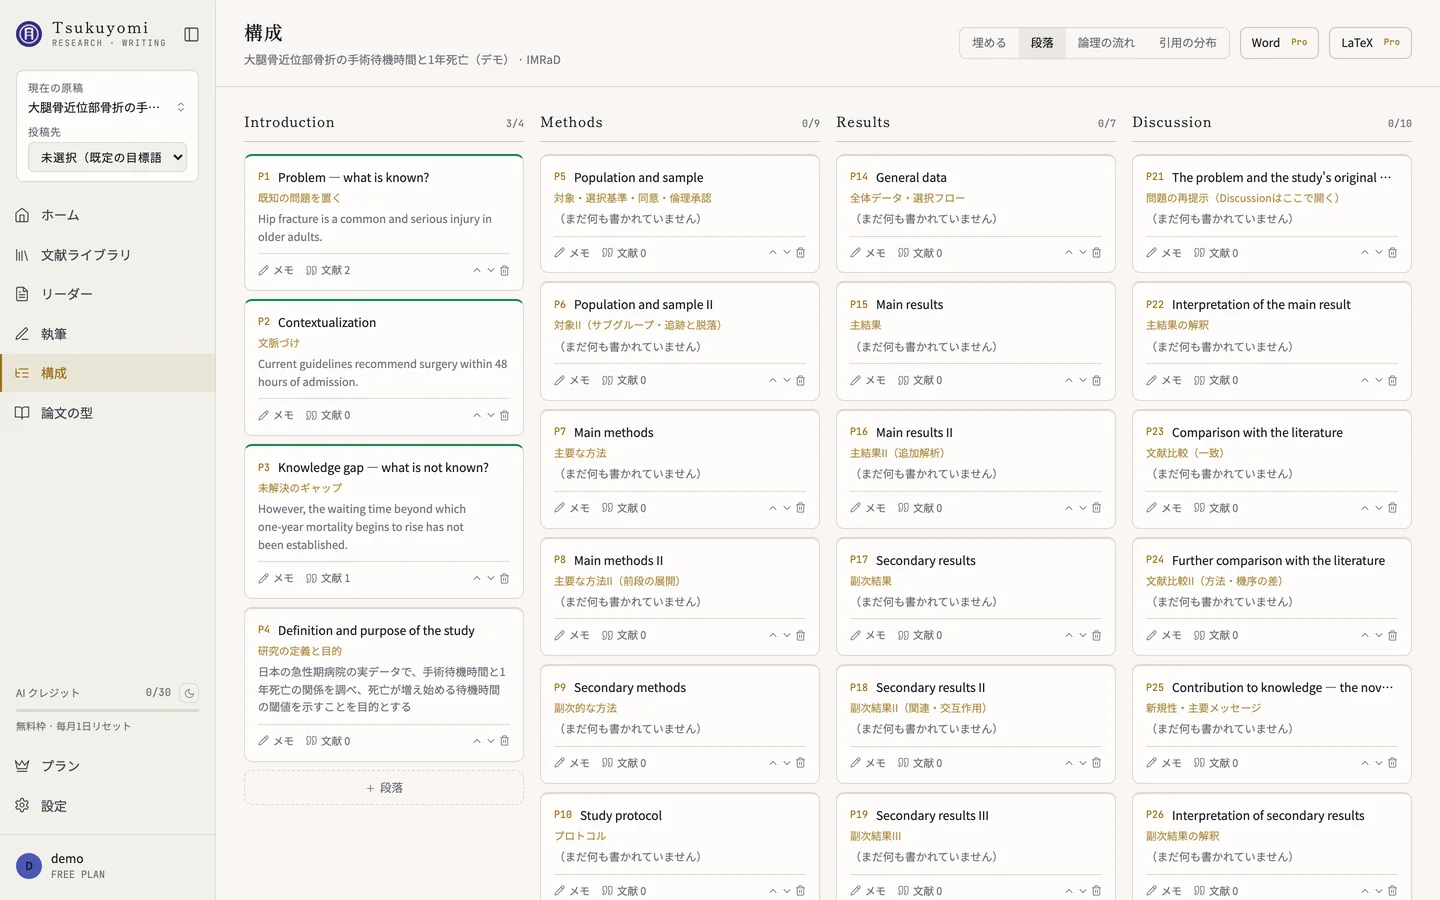Viewport: 1440px width, 900px height.
Task: Open memo for P1 Problem card
Action: point(276,270)
